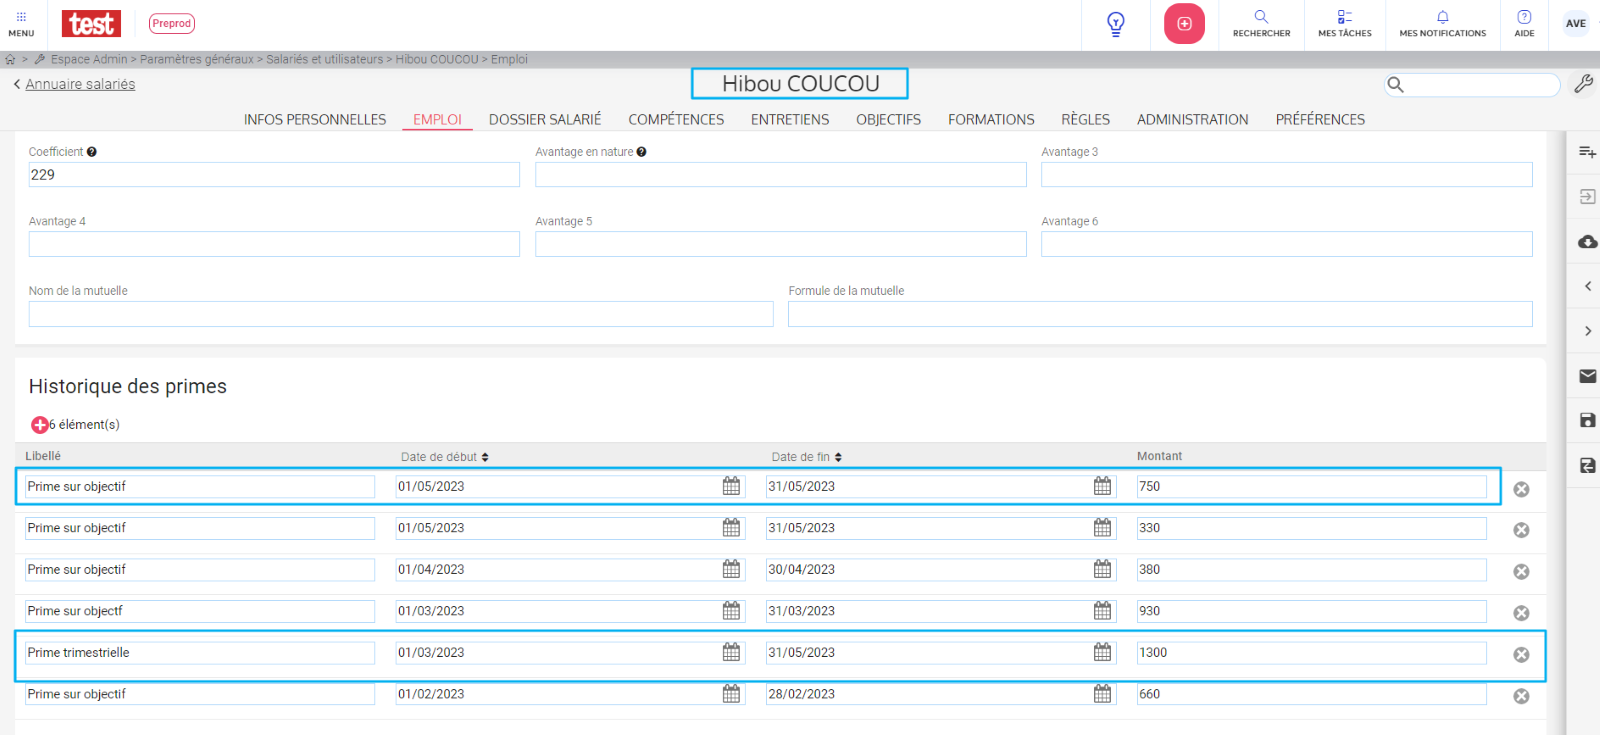Viewport: 1600px width, 735px height.
Task: Open the Rechercher search tool
Action: pyautogui.click(x=1261, y=24)
